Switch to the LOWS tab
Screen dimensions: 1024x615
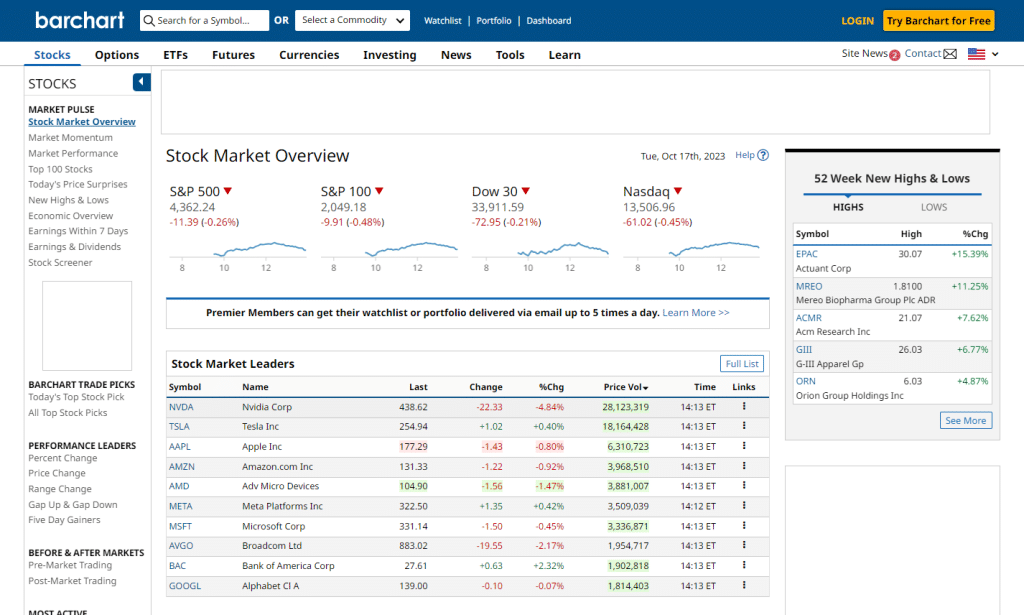point(933,207)
